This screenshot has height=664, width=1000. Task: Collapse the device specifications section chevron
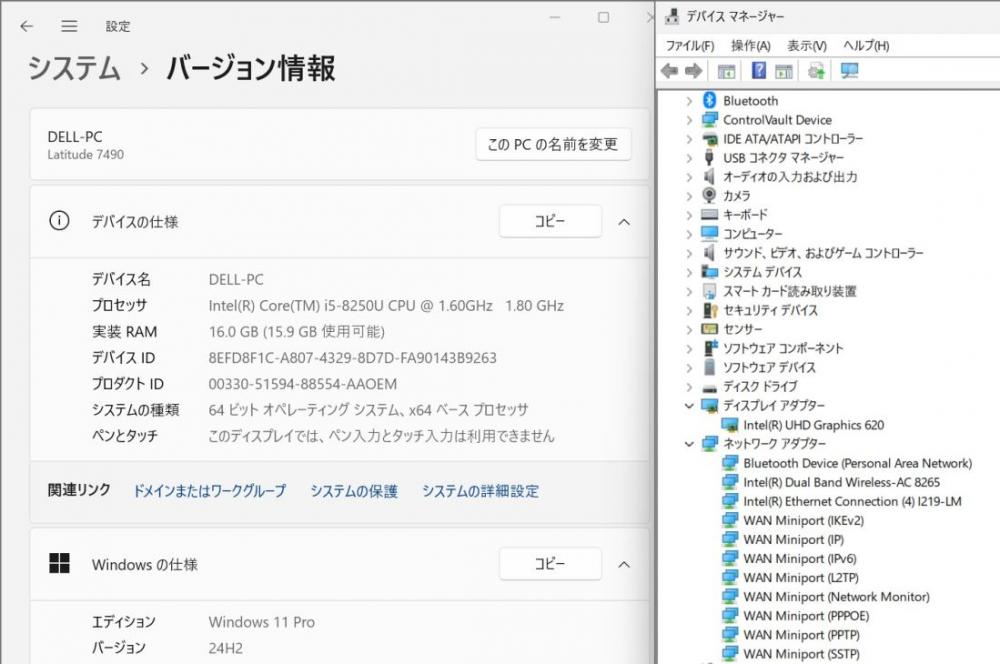tap(624, 222)
